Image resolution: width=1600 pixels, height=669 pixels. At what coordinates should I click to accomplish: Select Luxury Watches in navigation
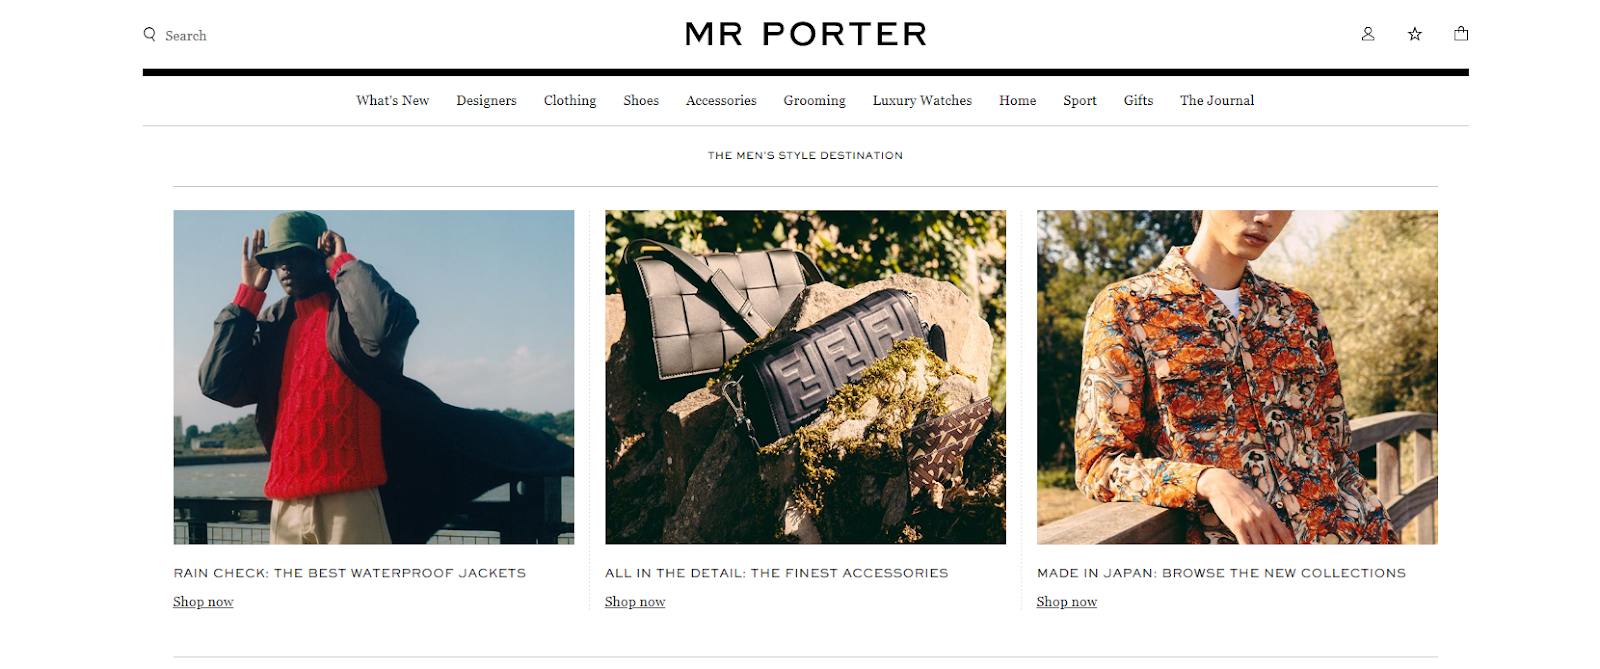922,100
